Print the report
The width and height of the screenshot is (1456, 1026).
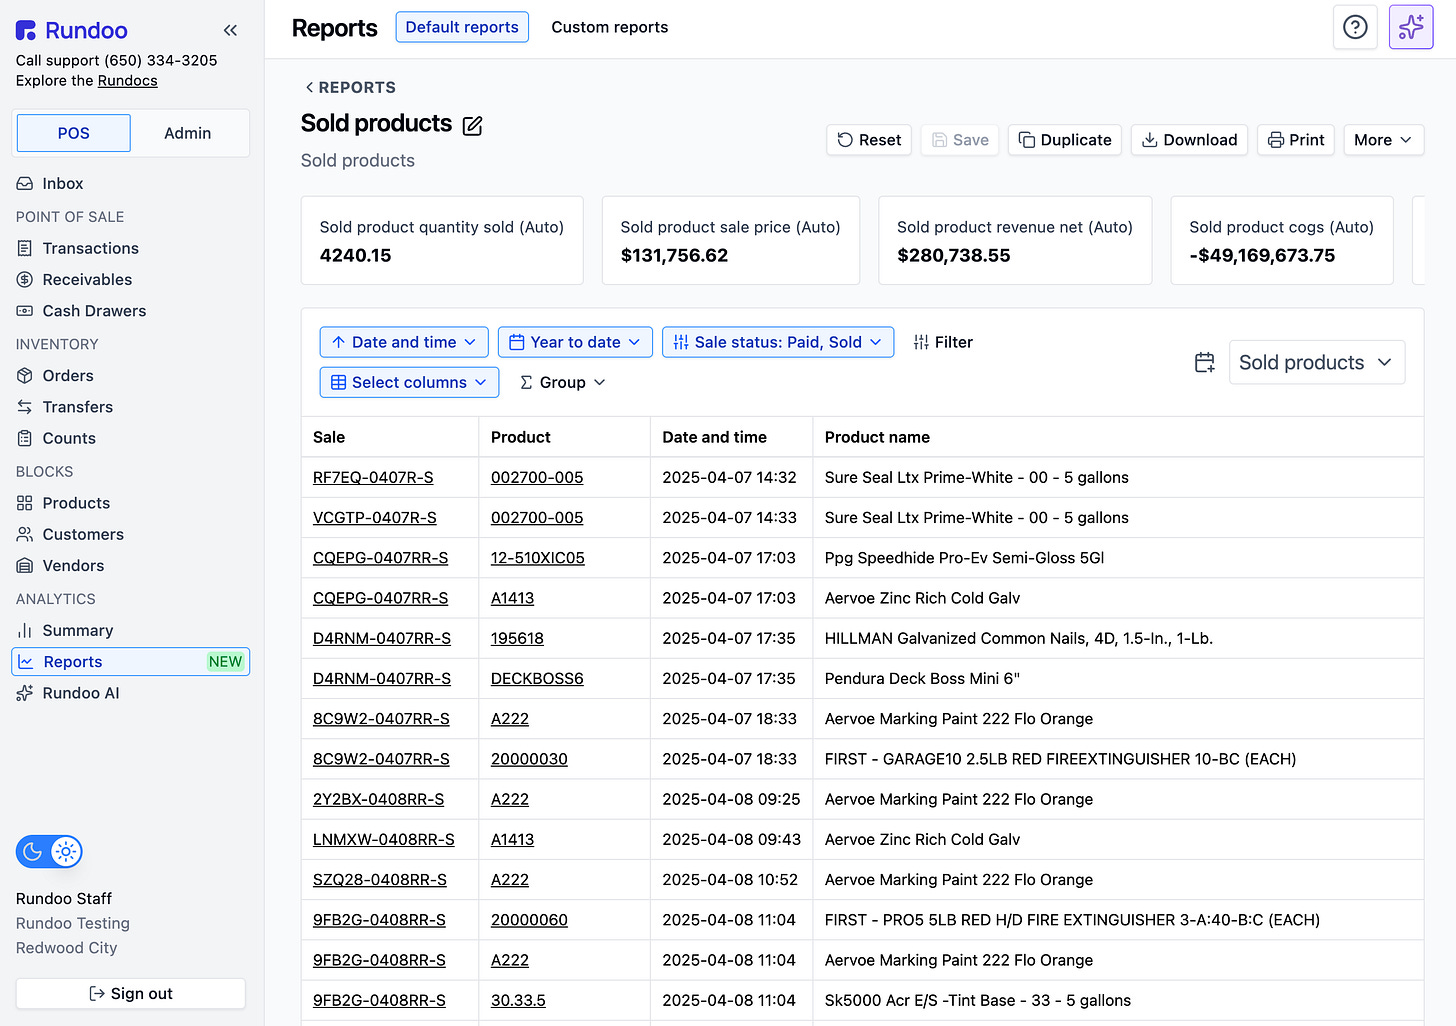click(1296, 140)
